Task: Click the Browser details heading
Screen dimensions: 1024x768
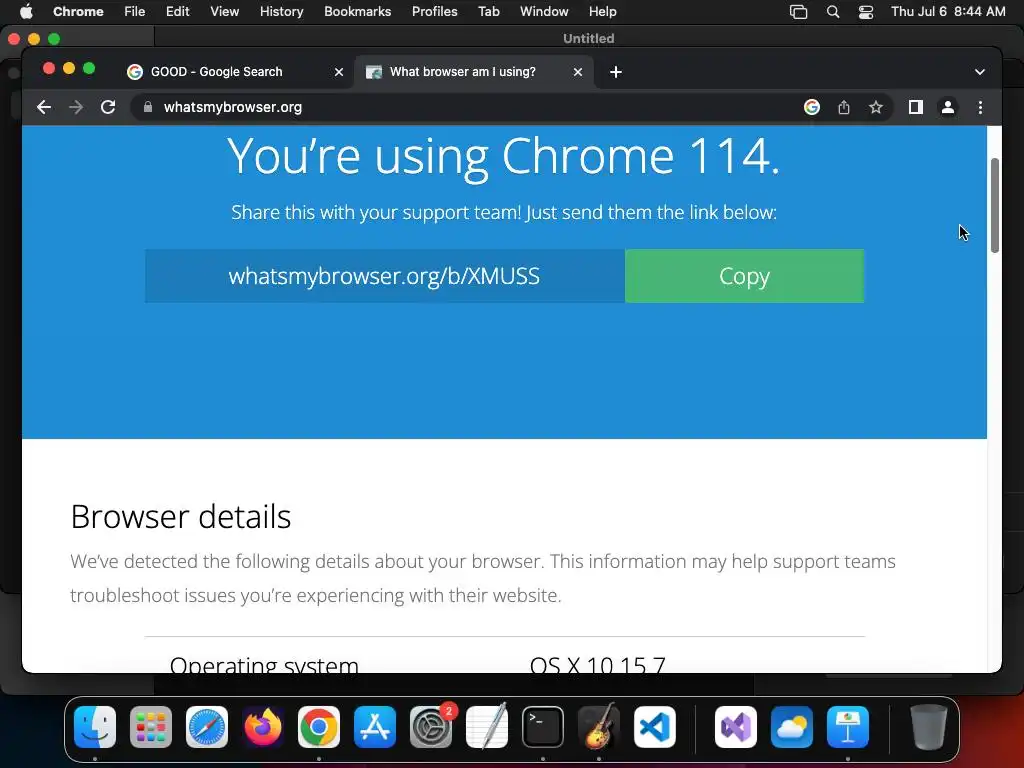Action: [181, 517]
